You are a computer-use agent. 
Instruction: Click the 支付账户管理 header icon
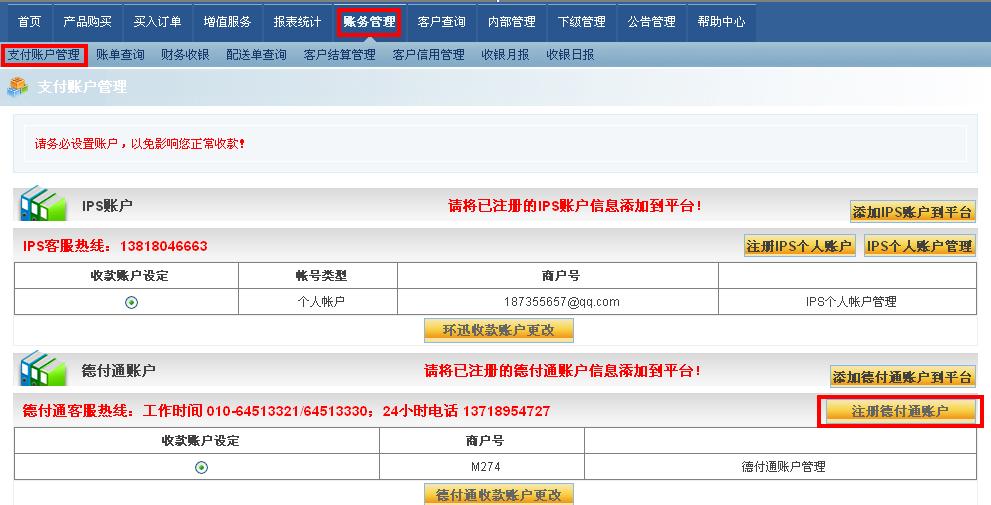18,87
